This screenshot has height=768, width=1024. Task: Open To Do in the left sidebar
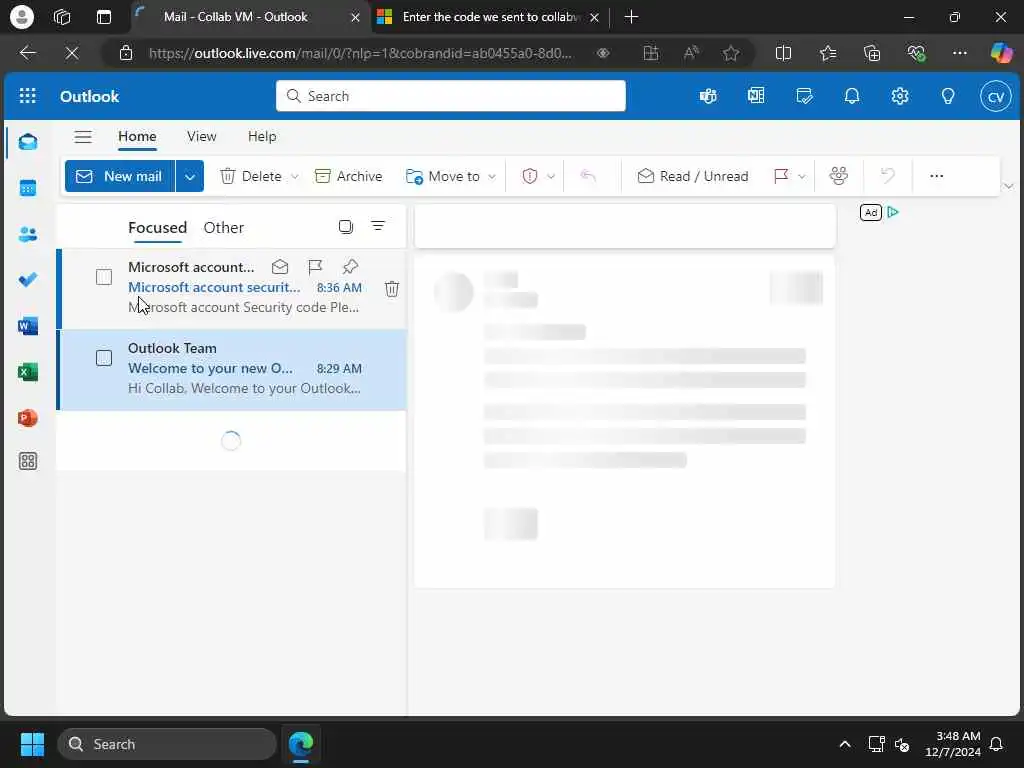[28, 280]
